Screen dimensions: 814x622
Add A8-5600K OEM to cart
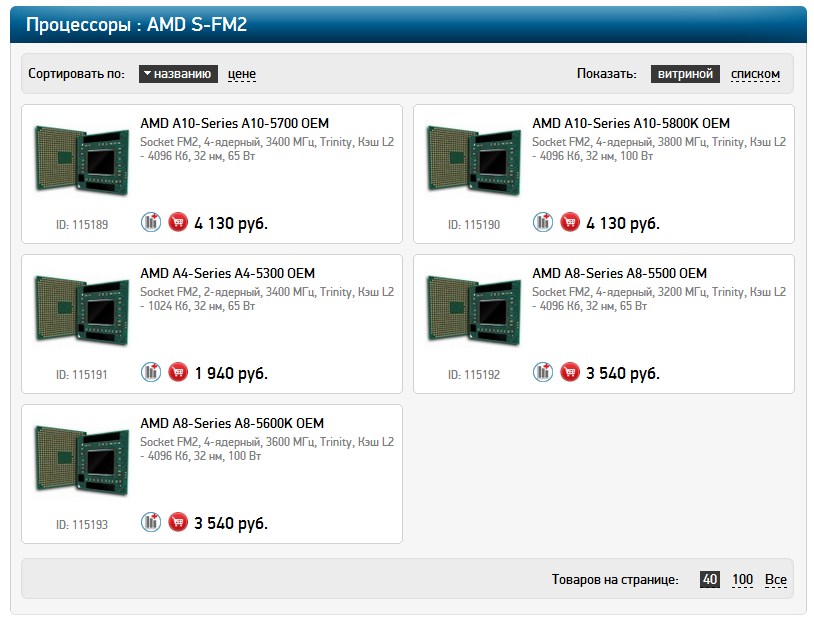pyautogui.click(x=178, y=522)
